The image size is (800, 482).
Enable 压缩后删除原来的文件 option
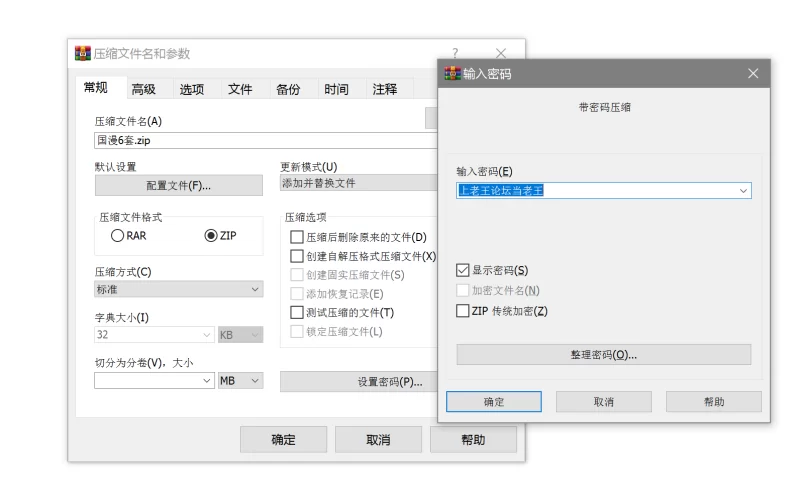click(x=296, y=237)
